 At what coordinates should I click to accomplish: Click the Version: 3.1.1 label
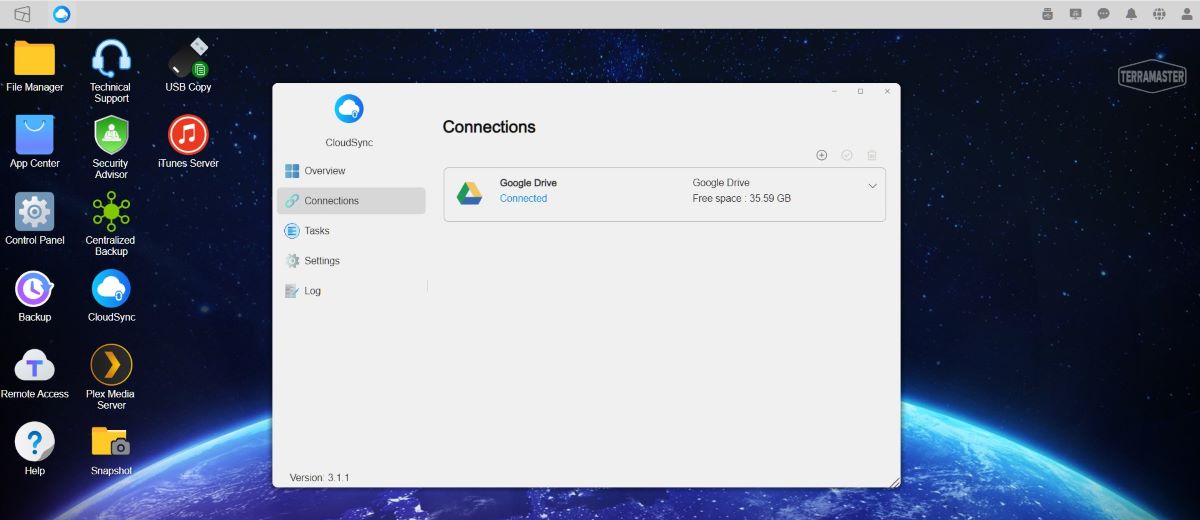click(319, 477)
